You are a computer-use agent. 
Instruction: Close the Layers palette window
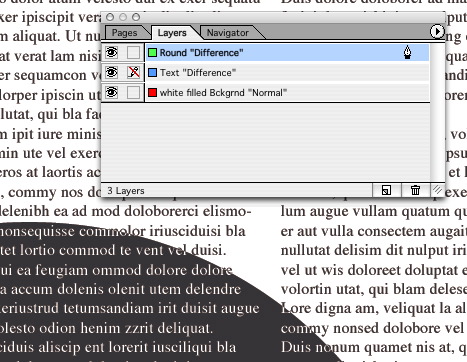[110, 17]
